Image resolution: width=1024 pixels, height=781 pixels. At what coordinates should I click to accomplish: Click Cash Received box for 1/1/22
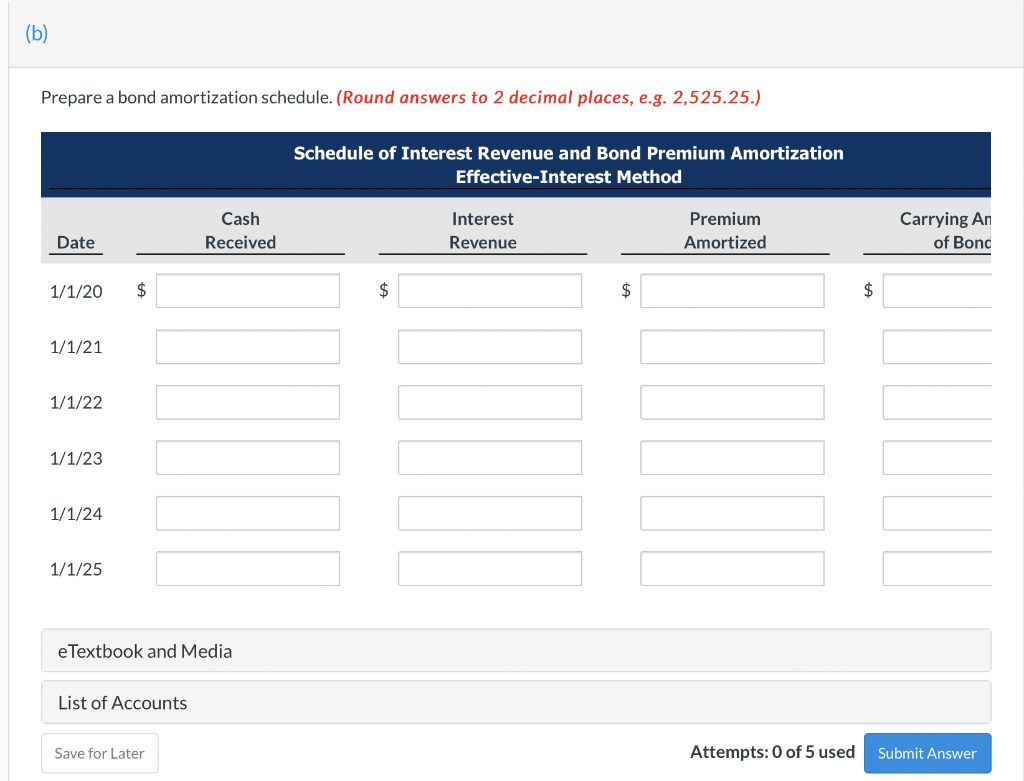[248, 402]
